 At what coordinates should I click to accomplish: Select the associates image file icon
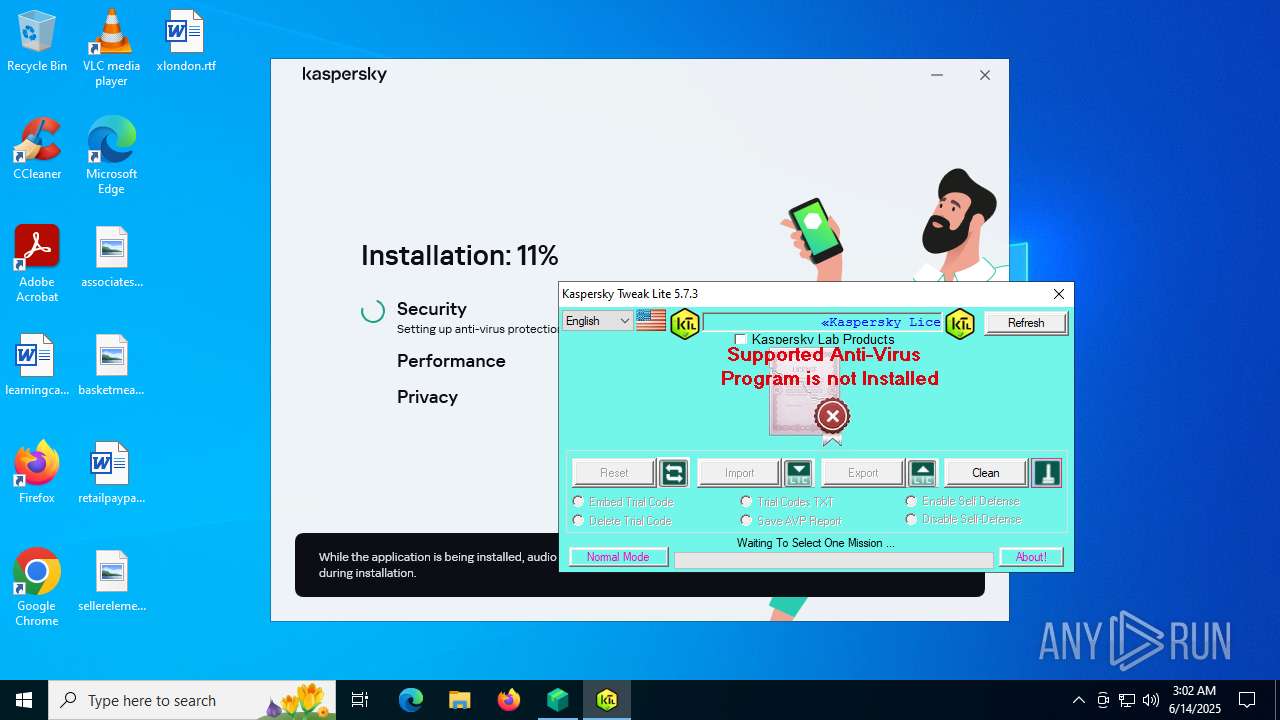[111, 257]
